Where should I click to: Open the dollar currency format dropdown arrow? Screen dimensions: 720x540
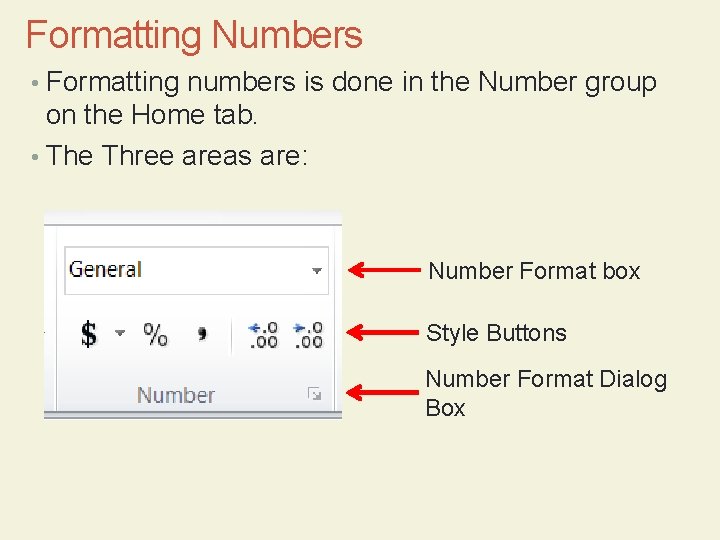[x=120, y=332]
